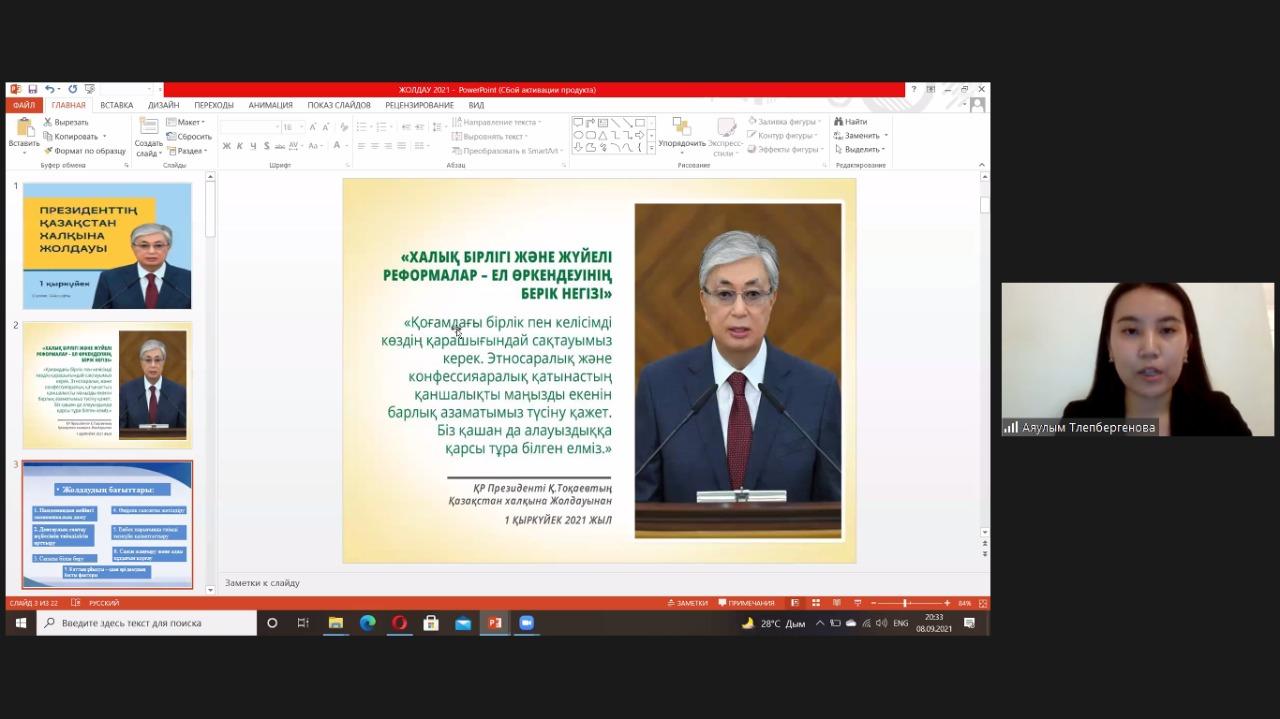
Task: Open the АНИМАЦИЯ ribbon tab
Action: [270, 105]
